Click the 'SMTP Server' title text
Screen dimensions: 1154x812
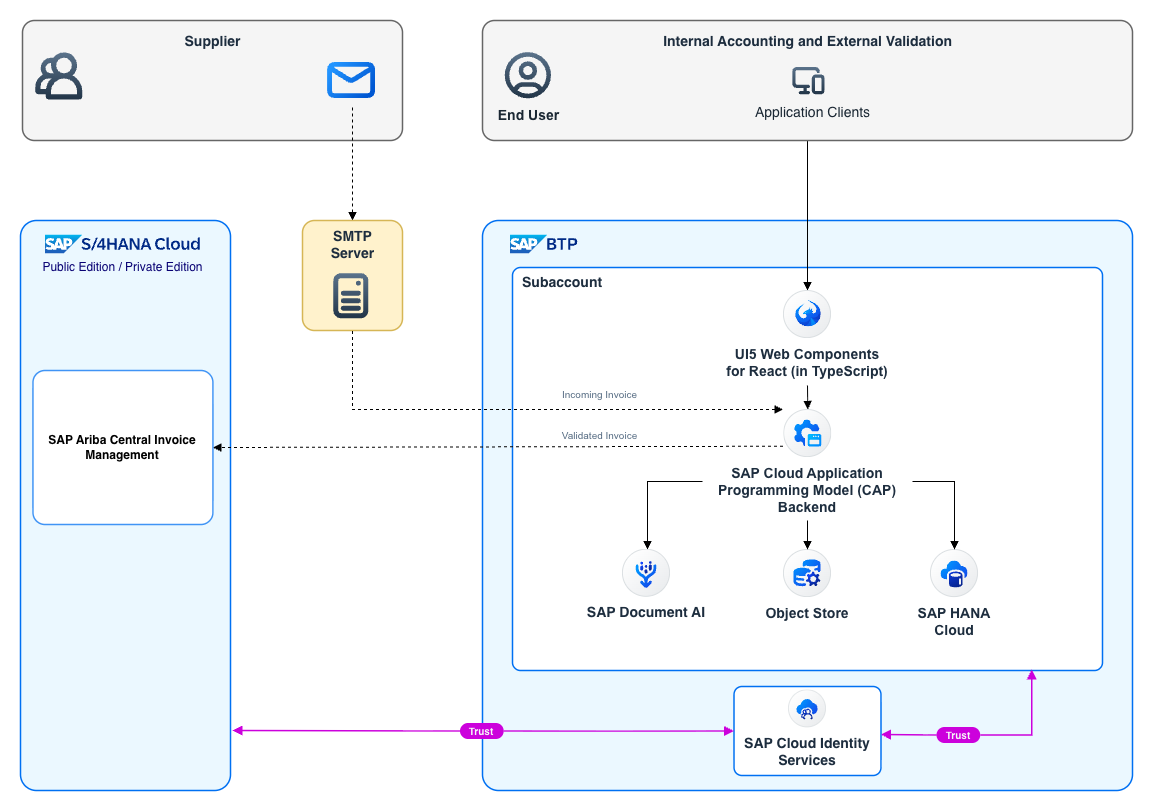[x=353, y=244]
